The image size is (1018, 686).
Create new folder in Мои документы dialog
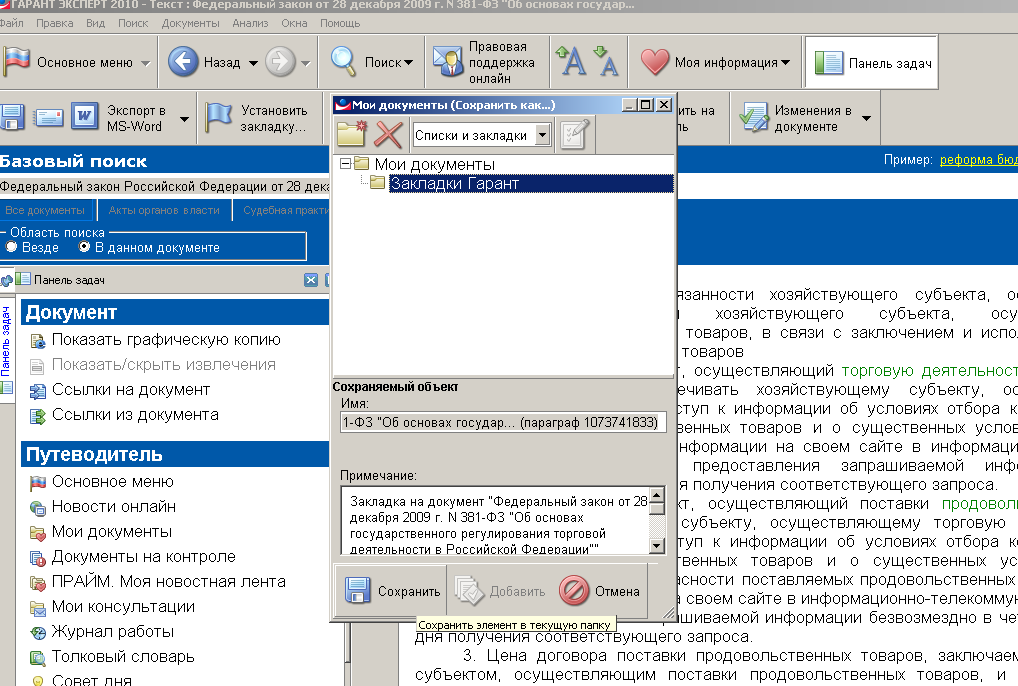click(352, 134)
